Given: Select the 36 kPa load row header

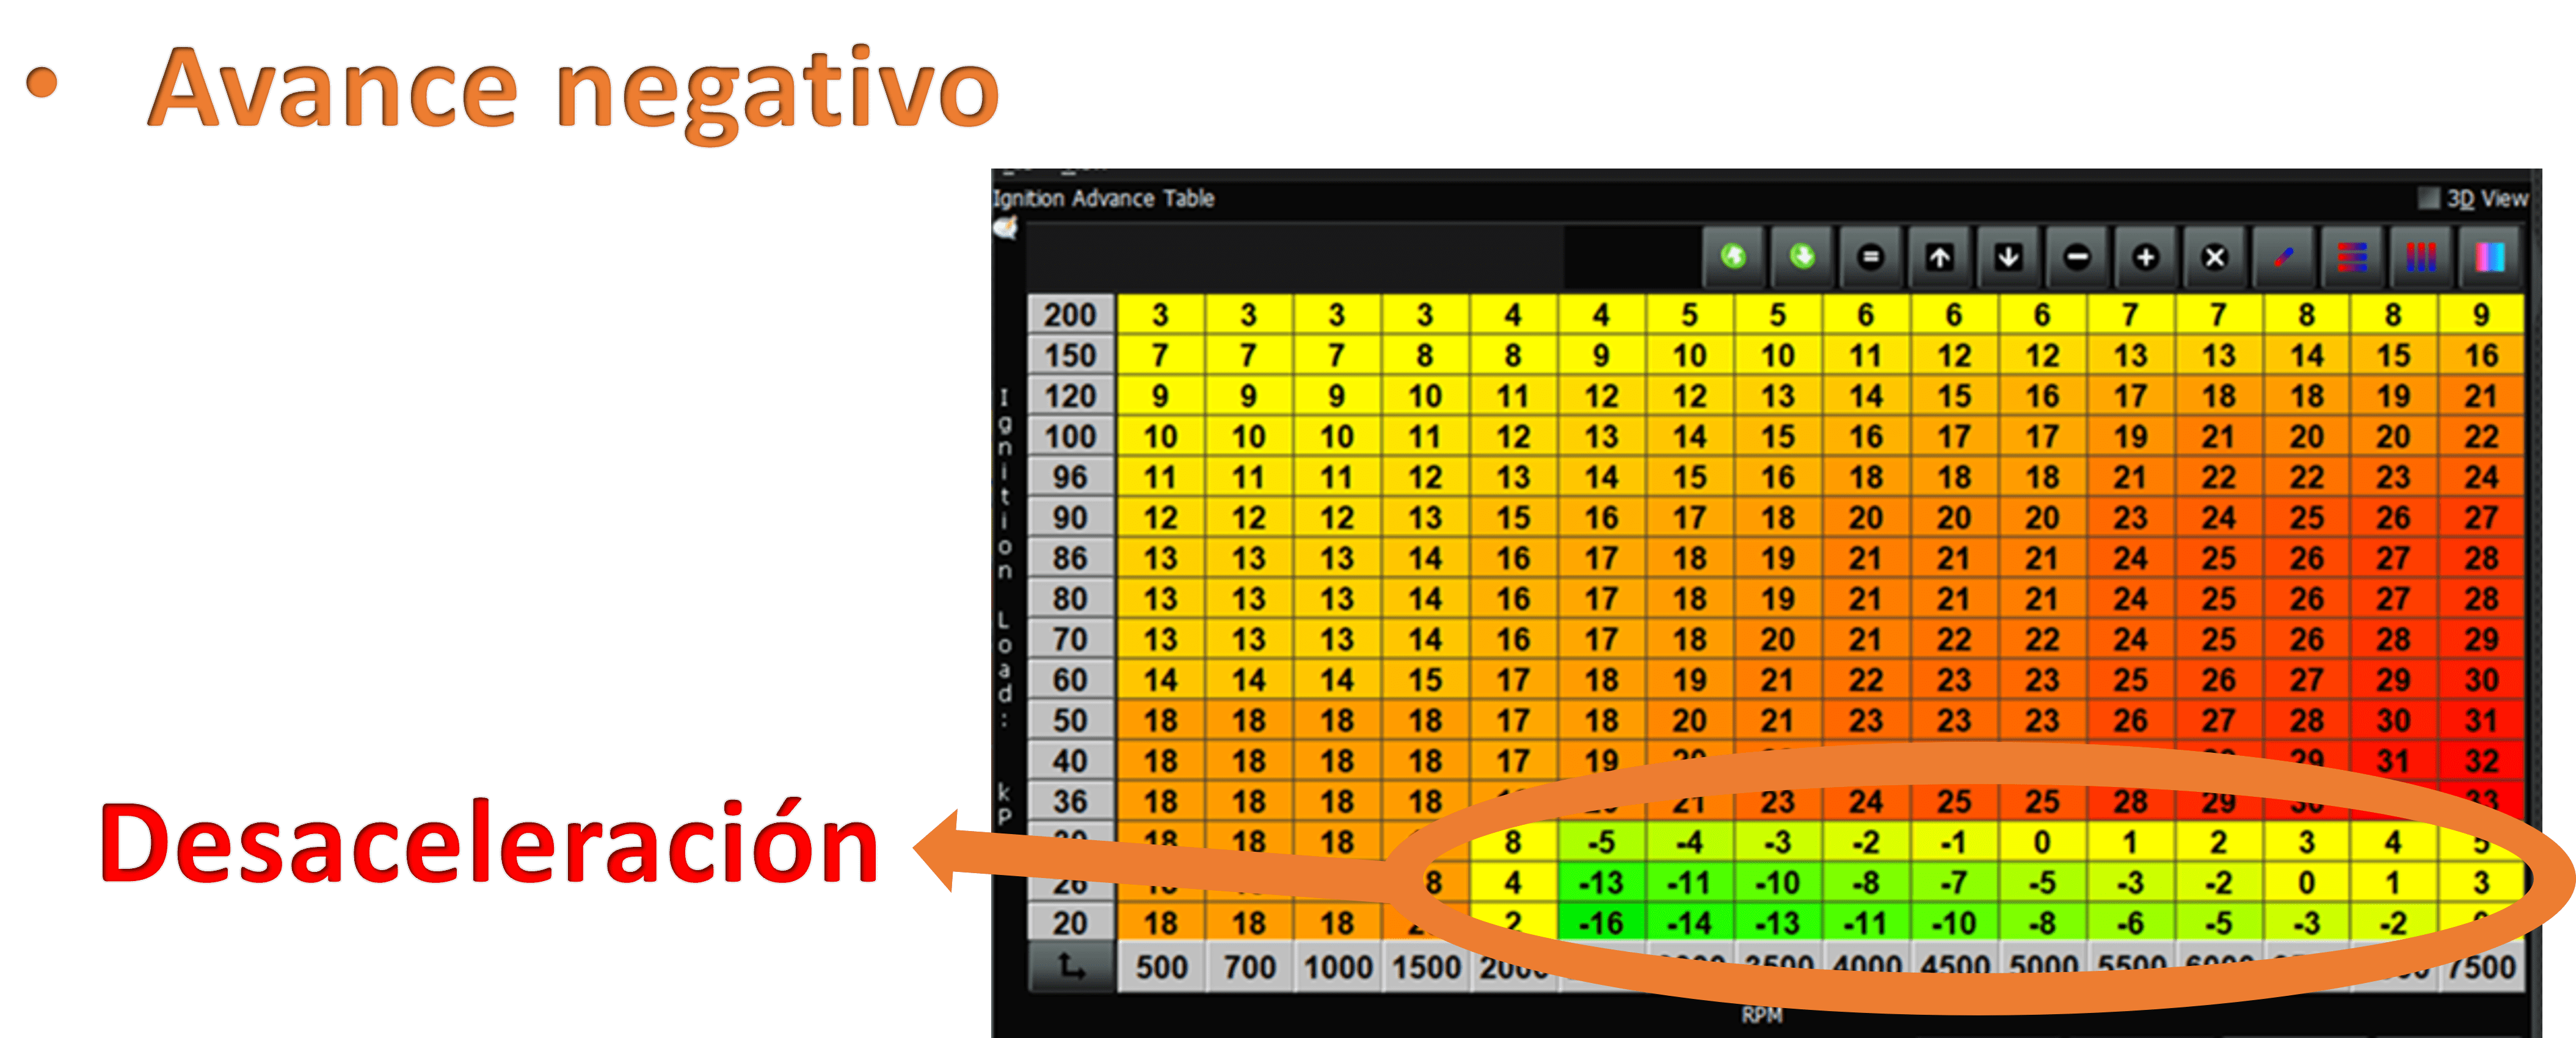Looking at the screenshot, I should pos(1071,801).
